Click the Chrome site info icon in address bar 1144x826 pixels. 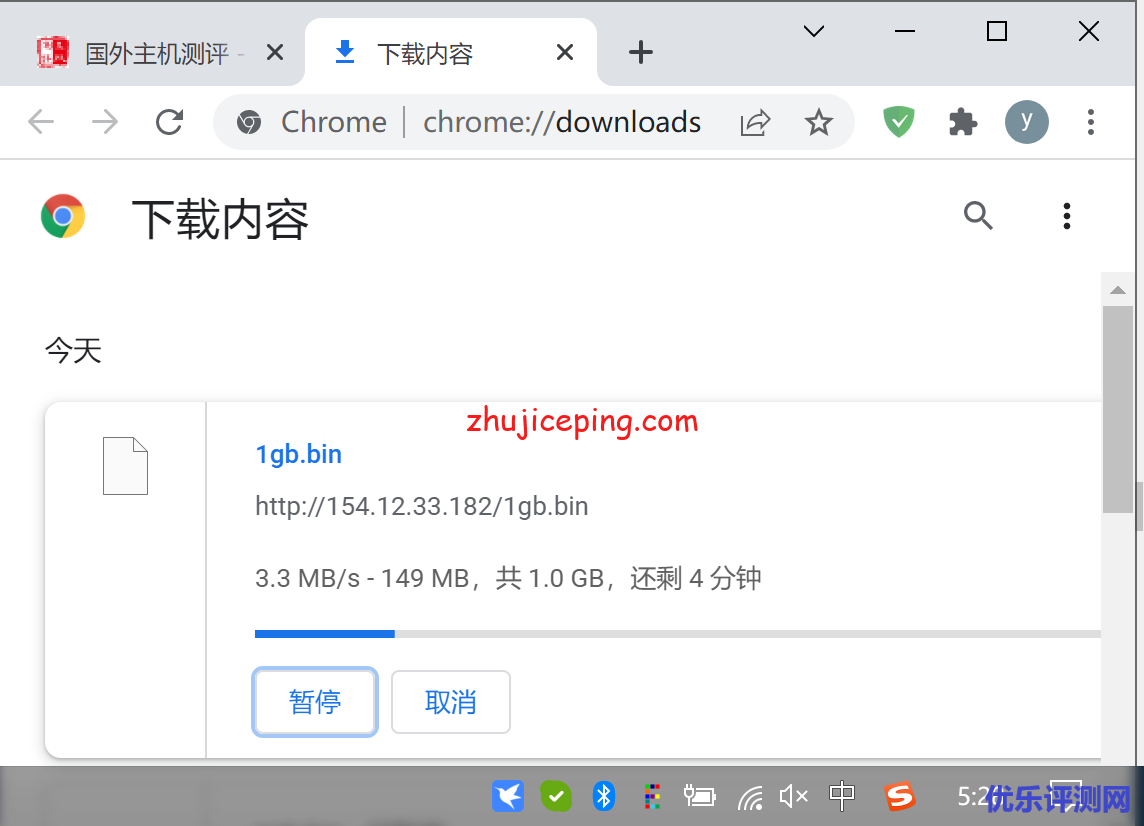pos(249,123)
